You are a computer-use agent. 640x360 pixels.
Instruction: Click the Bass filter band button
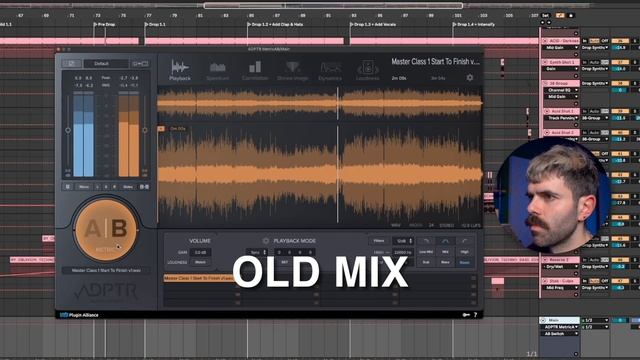click(445, 262)
